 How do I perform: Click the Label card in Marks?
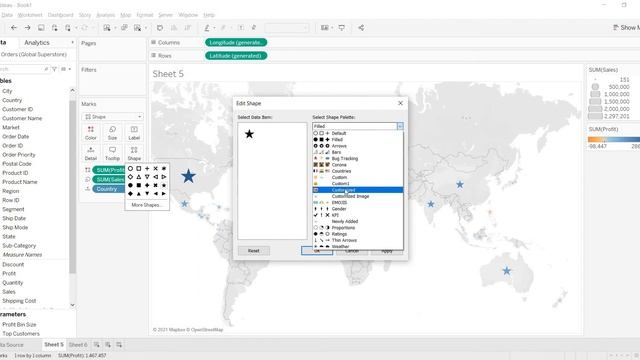coord(134,133)
